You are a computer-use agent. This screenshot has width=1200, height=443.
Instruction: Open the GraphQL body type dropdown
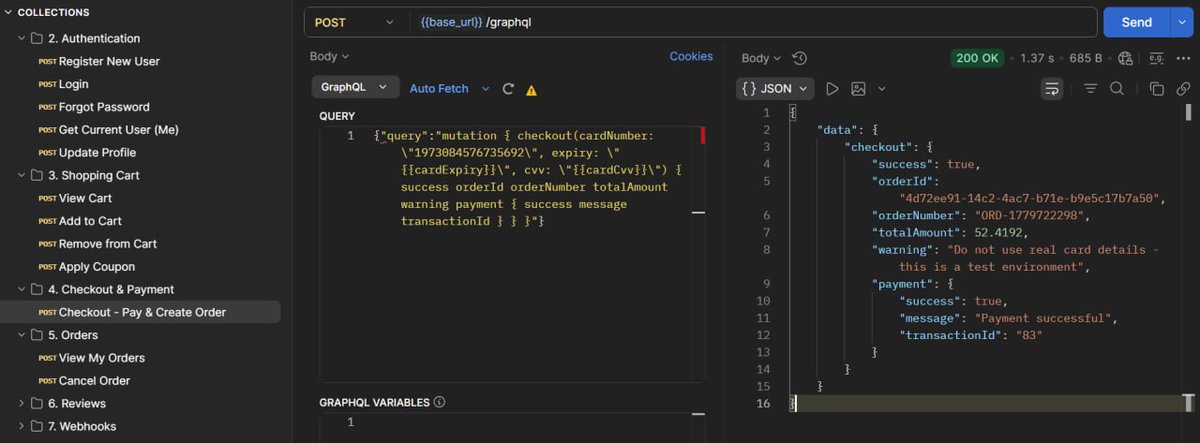click(355, 88)
